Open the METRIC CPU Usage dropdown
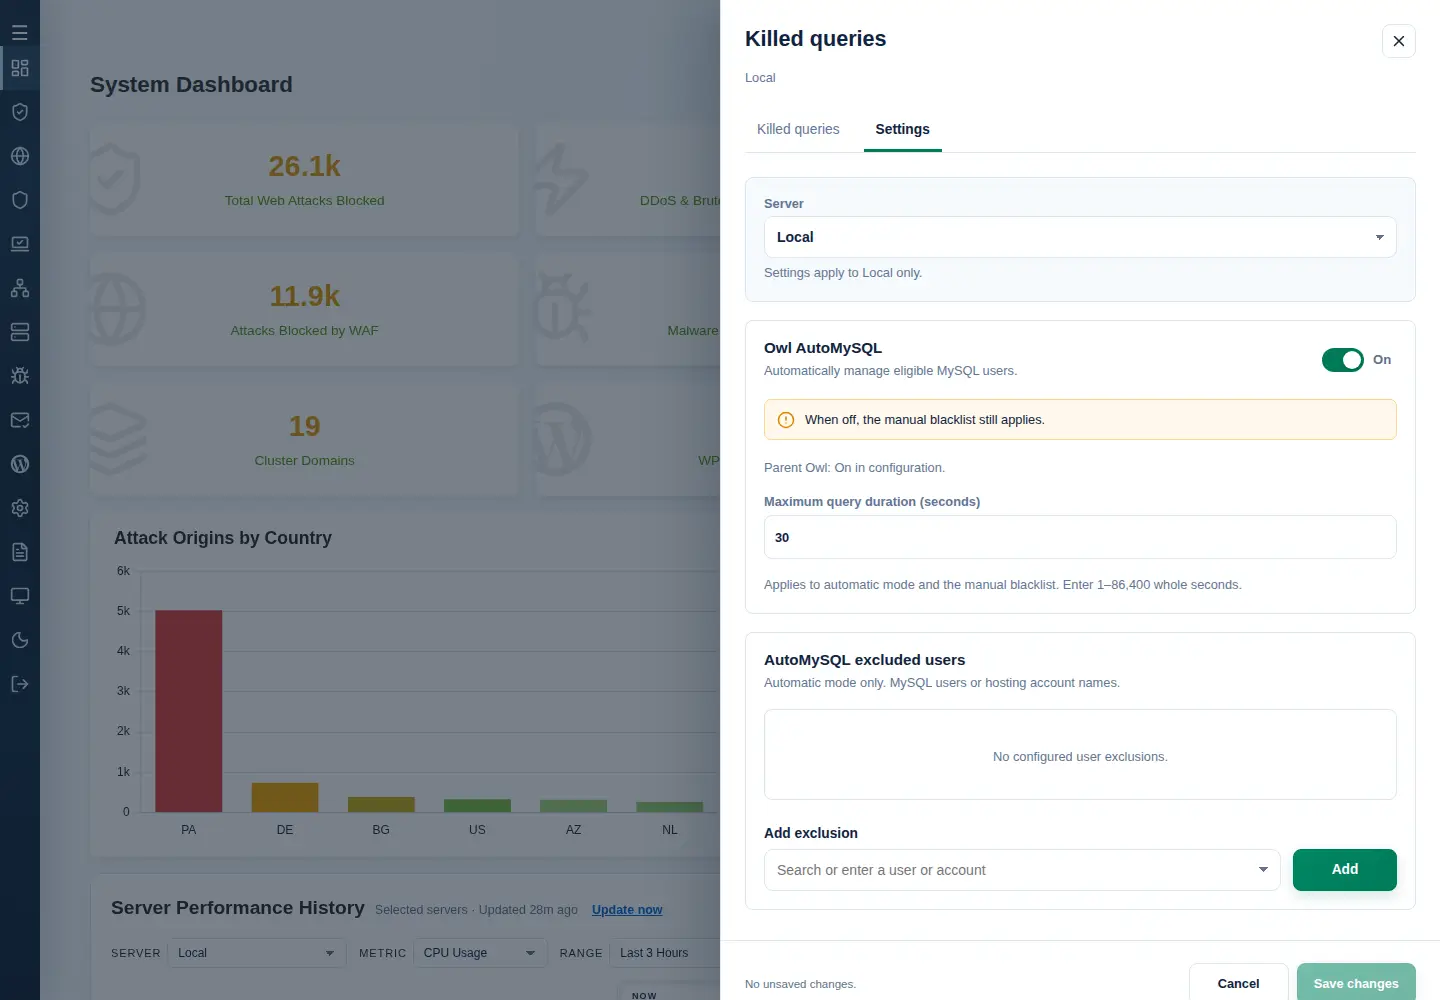This screenshot has width=1440, height=1000. [480, 953]
